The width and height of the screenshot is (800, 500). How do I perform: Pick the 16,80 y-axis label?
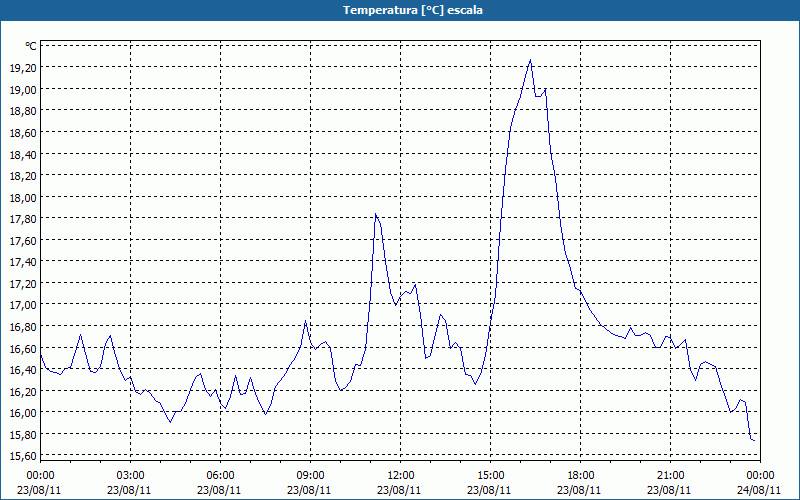click(23, 327)
